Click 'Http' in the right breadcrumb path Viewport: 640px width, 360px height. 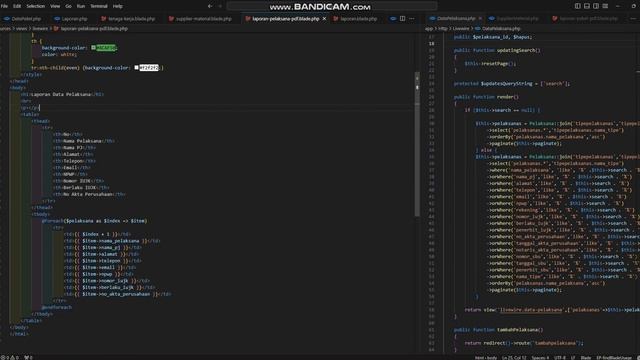click(443, 29)
